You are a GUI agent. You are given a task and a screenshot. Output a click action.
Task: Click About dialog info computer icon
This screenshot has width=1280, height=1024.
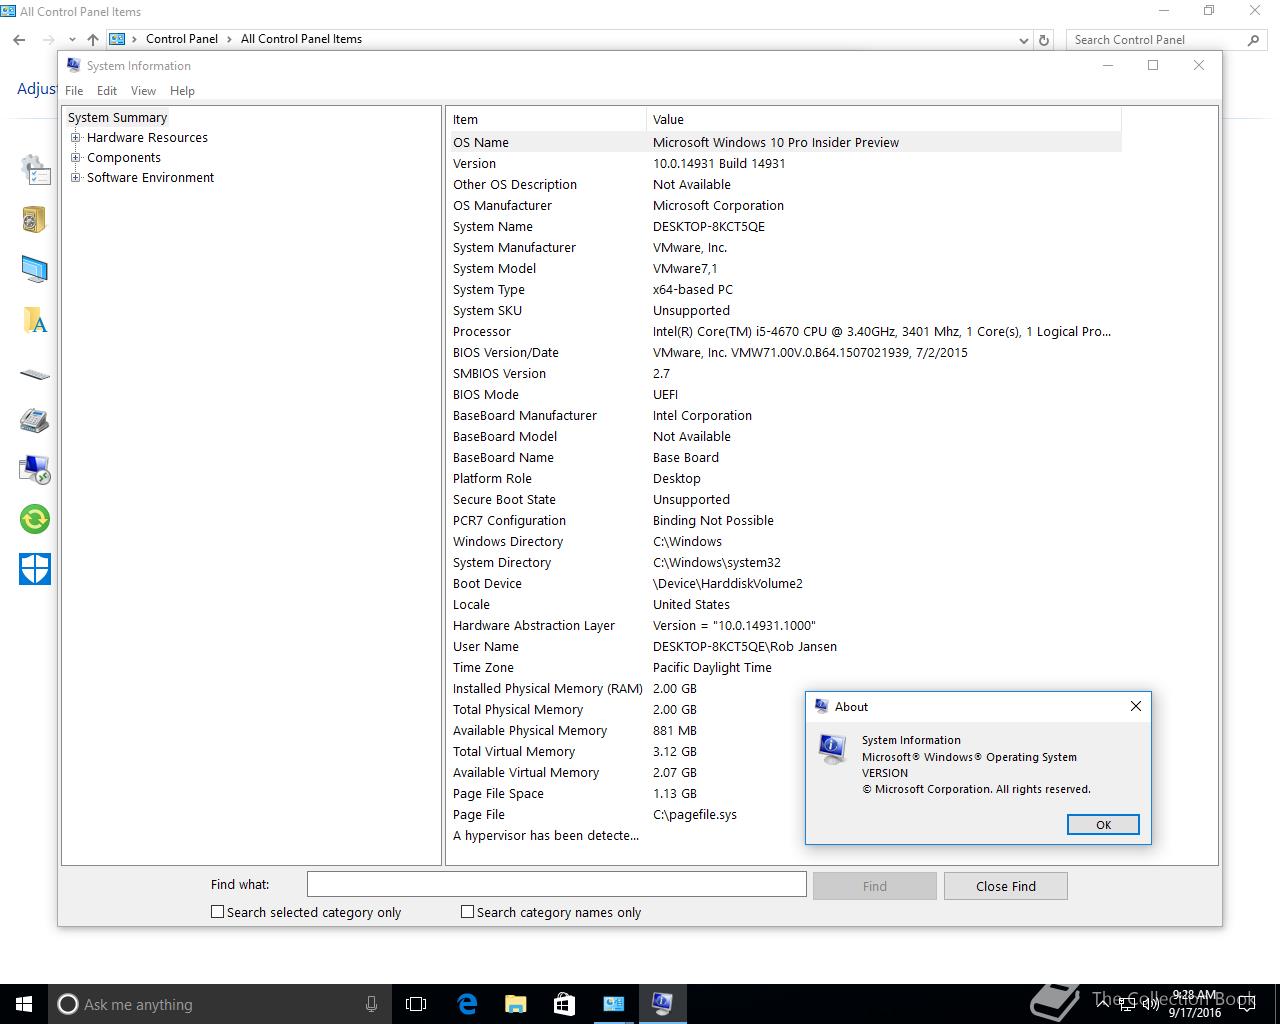832,748
